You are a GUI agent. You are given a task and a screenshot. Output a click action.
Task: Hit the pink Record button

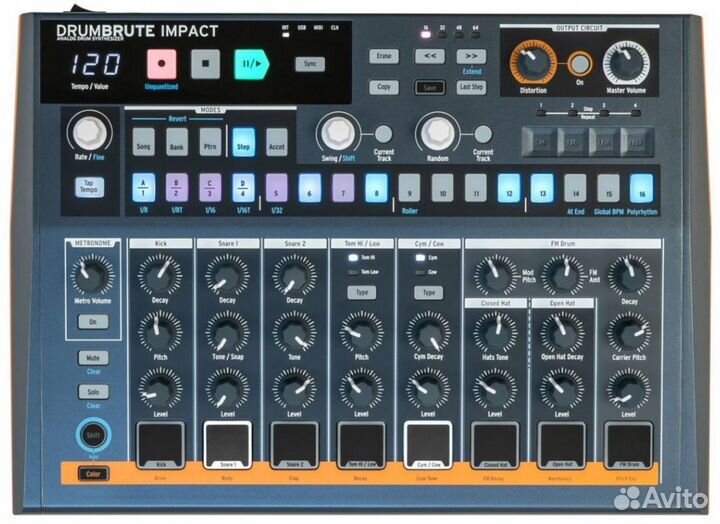tap(162, 64)
